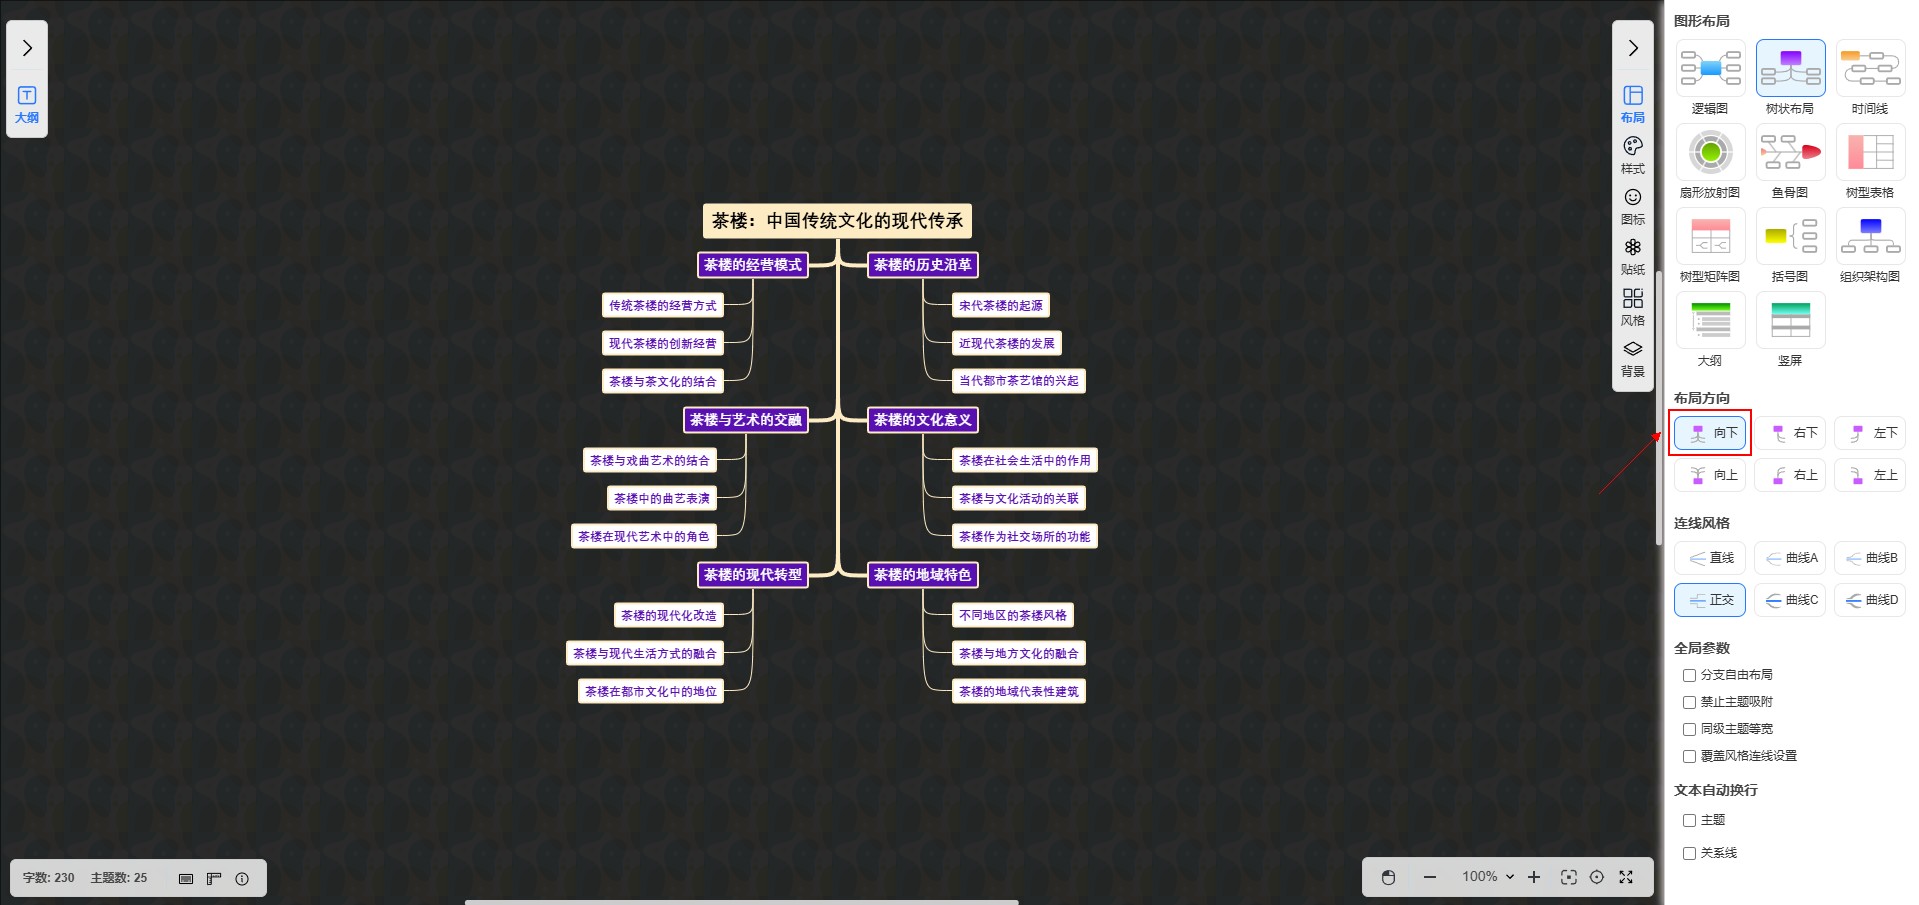This screenshot has height=905, width=1919.
Task: Switch to the 样式 style tab
Action: pos(1633,155)
